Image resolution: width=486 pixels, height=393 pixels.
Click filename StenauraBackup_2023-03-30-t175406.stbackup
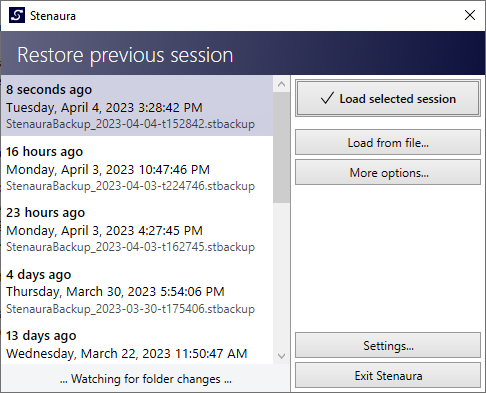(130, 309)
